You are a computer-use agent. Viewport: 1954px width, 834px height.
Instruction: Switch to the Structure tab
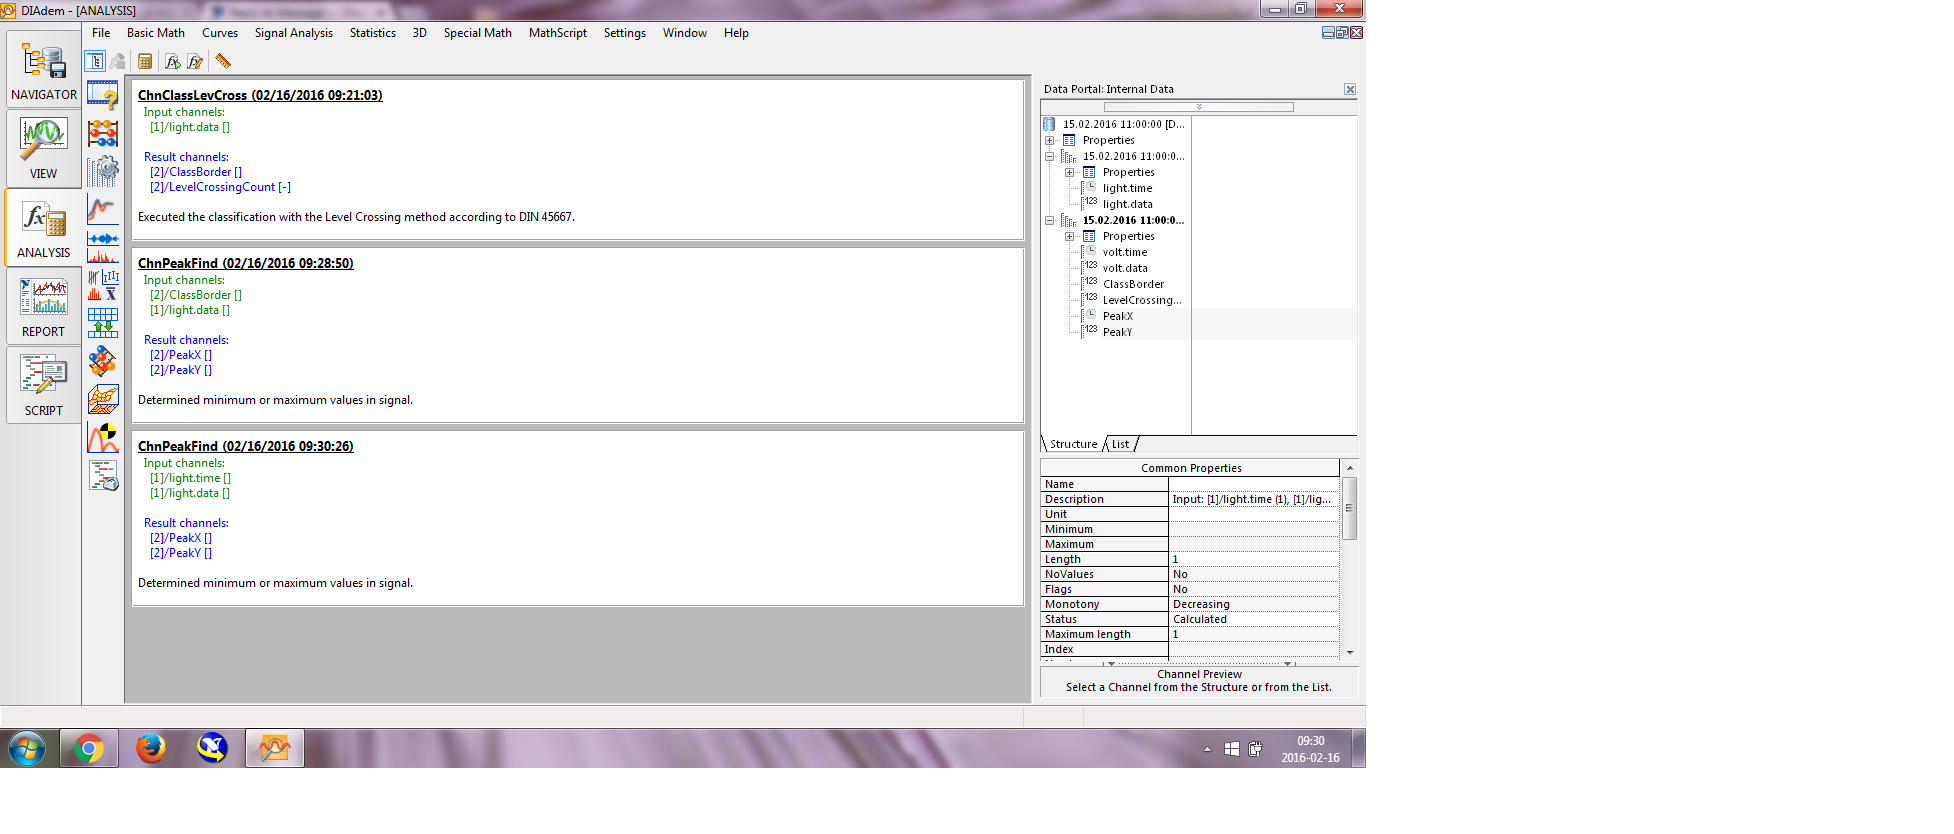point(1073,444)
